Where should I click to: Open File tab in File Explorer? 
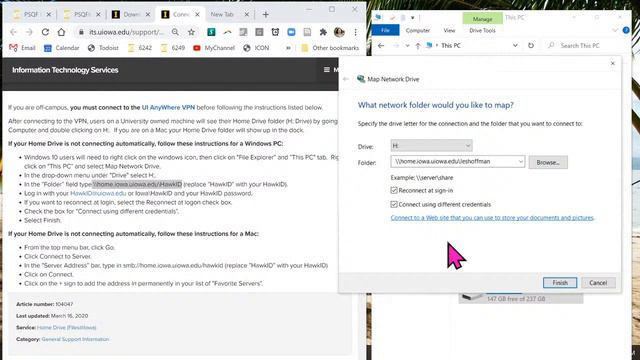(385, 30)
